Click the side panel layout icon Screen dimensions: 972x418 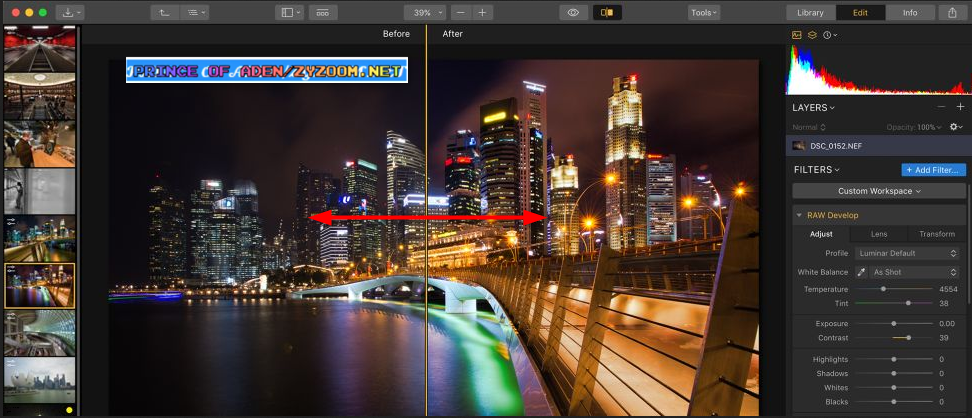(x=289, y=12)
